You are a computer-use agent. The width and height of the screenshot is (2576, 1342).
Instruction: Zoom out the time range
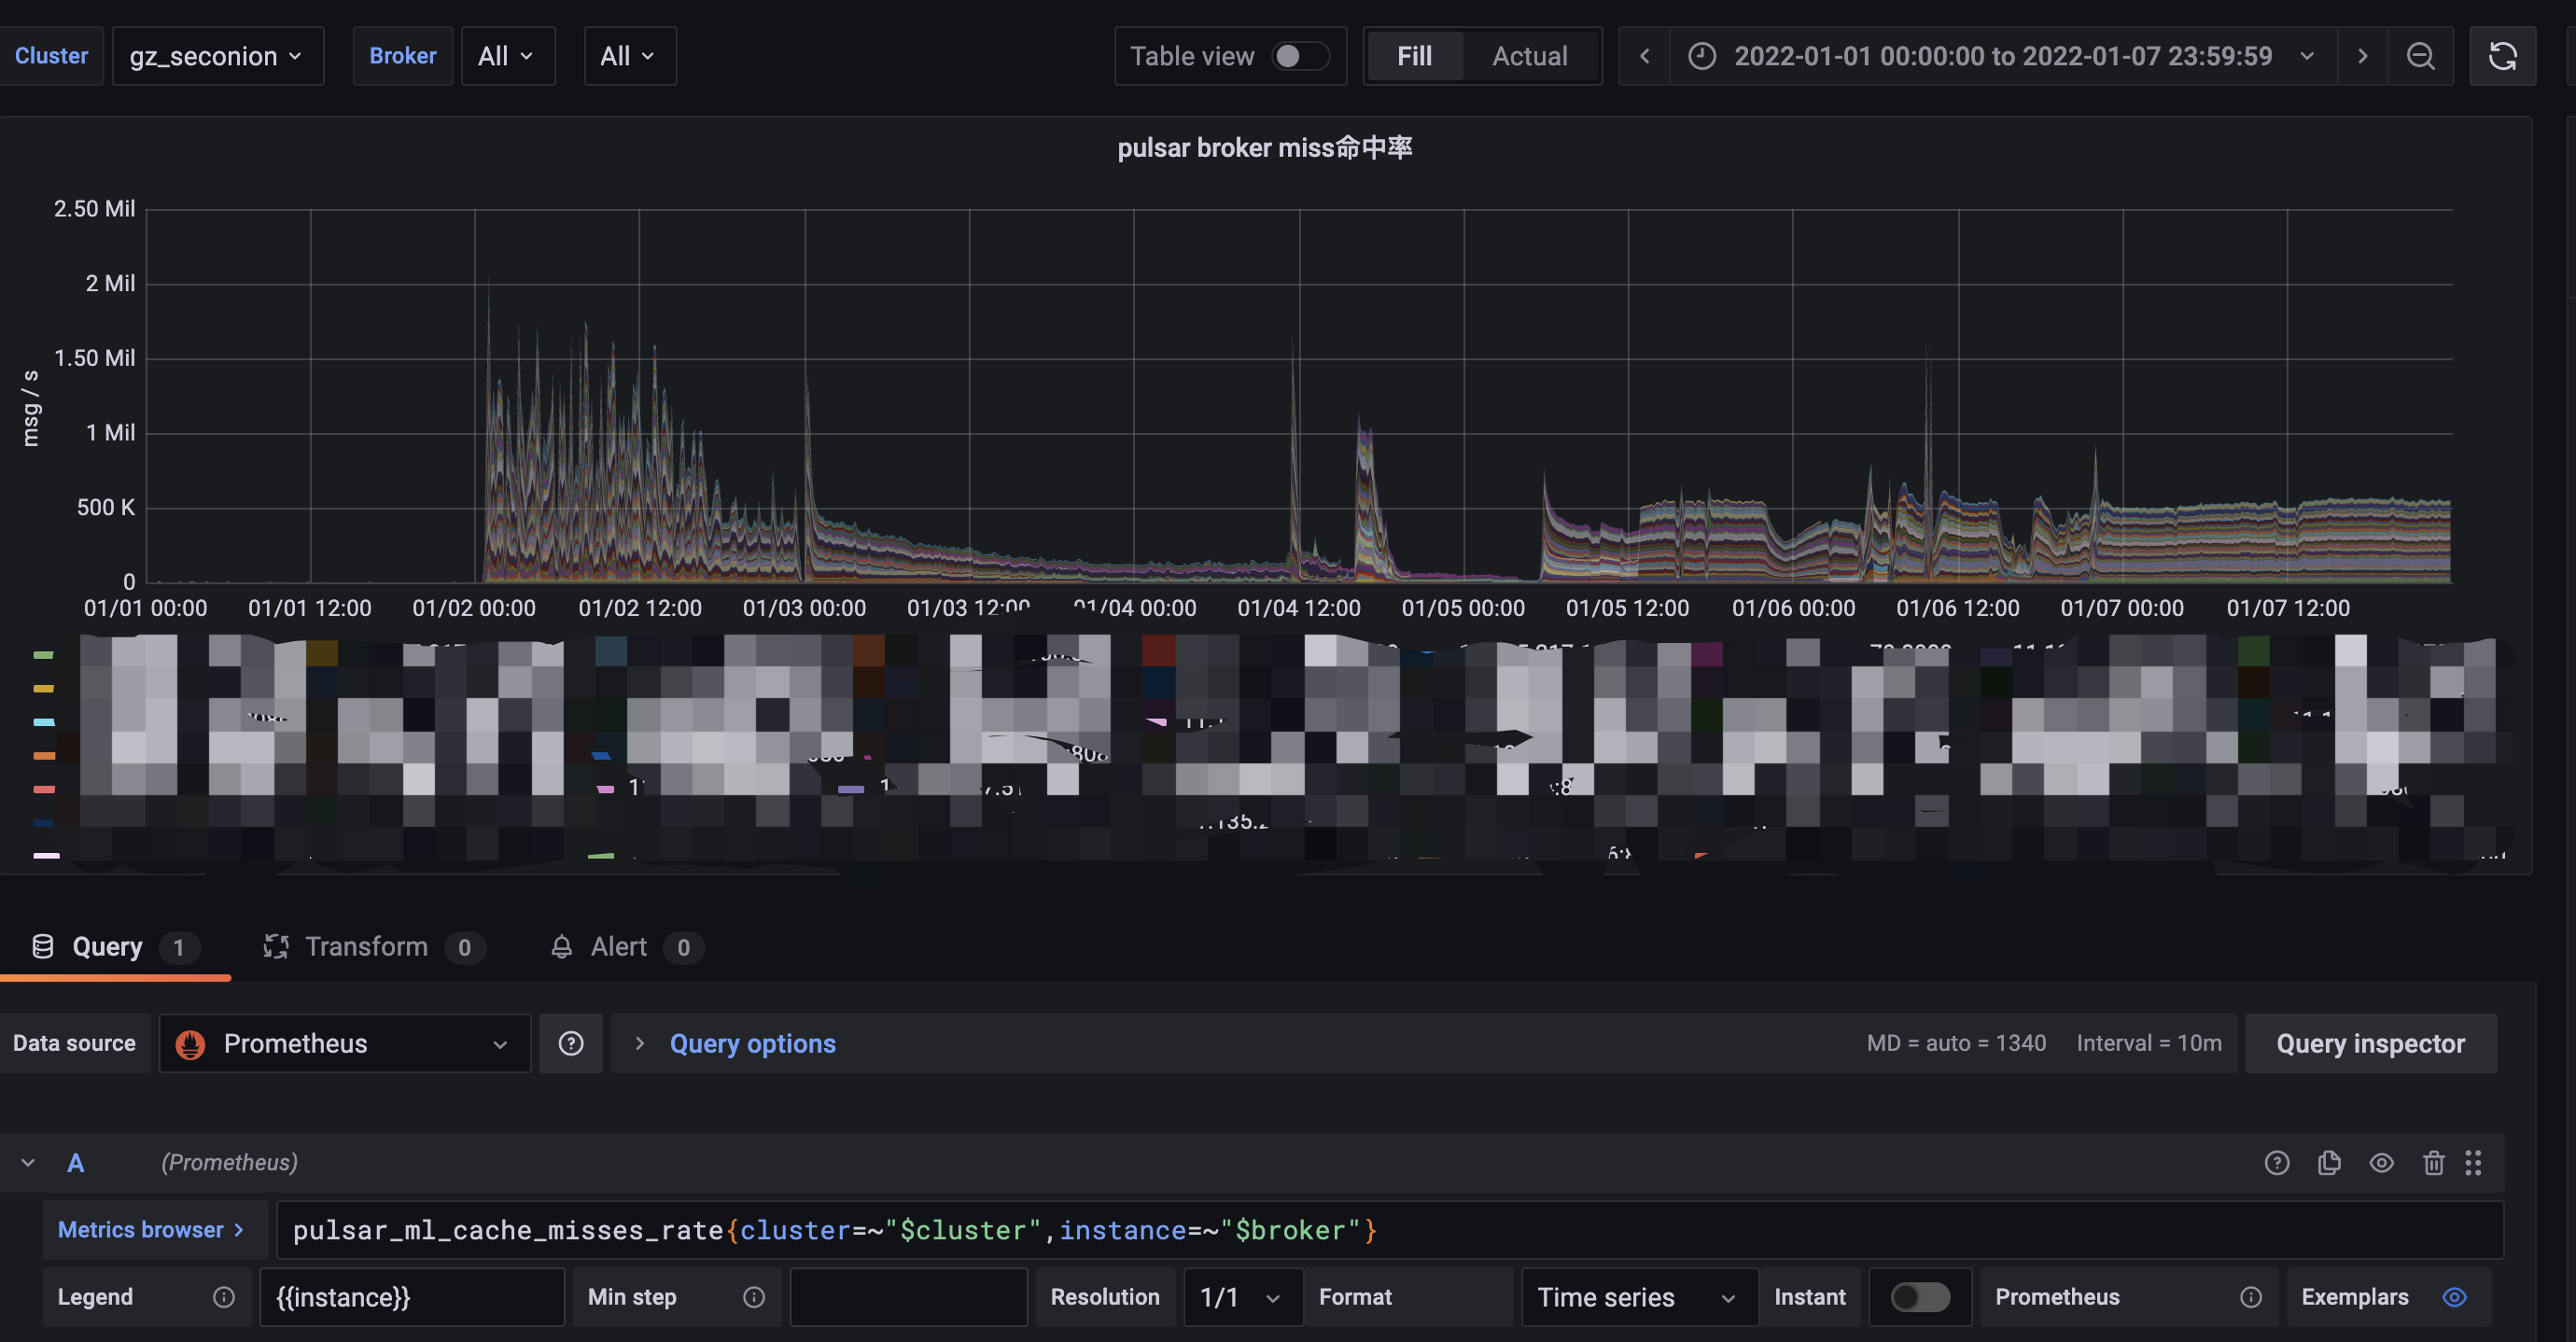click(x=2420, y=56)
